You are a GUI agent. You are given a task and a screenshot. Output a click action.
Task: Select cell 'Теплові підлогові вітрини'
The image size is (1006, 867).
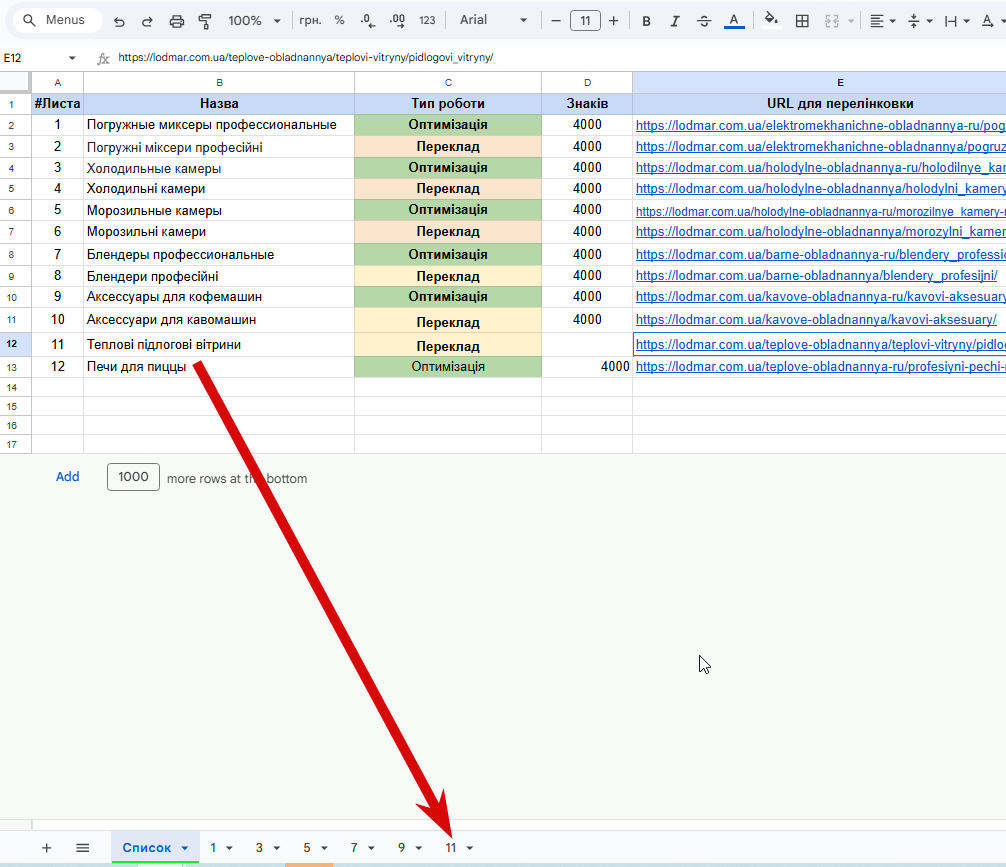219,345
